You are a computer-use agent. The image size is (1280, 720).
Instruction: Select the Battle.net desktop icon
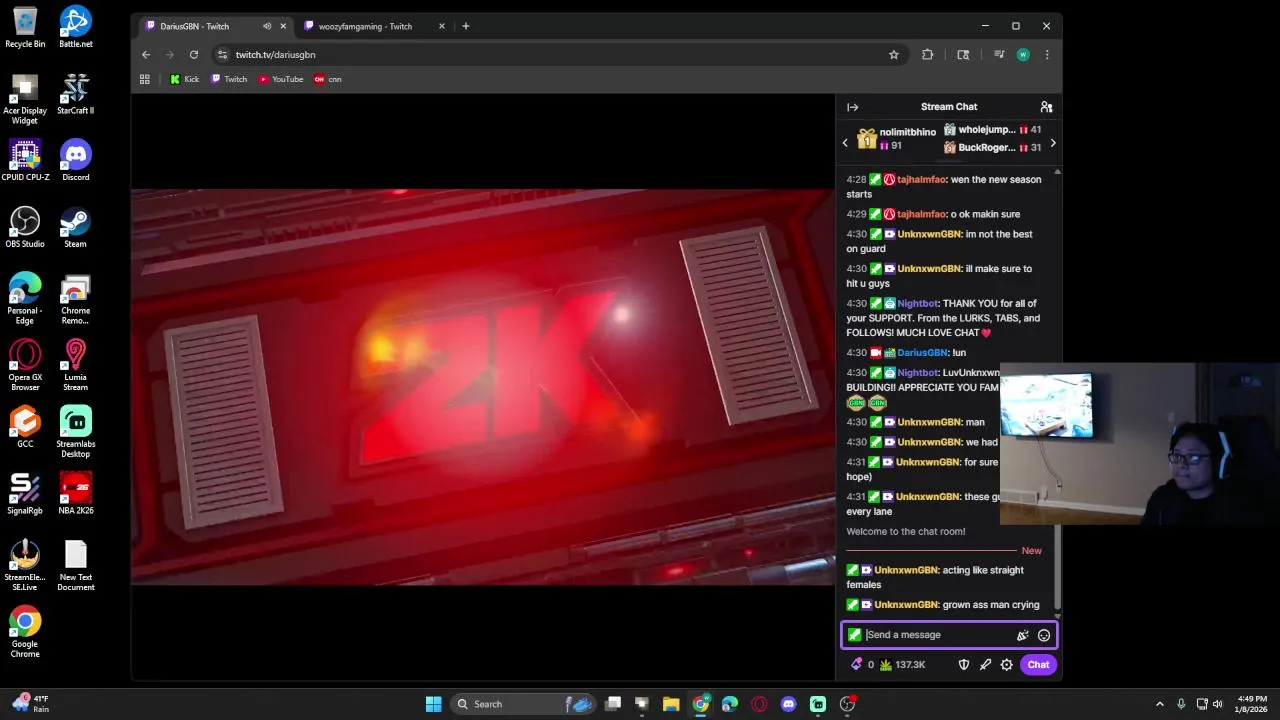tap(76, 27)
